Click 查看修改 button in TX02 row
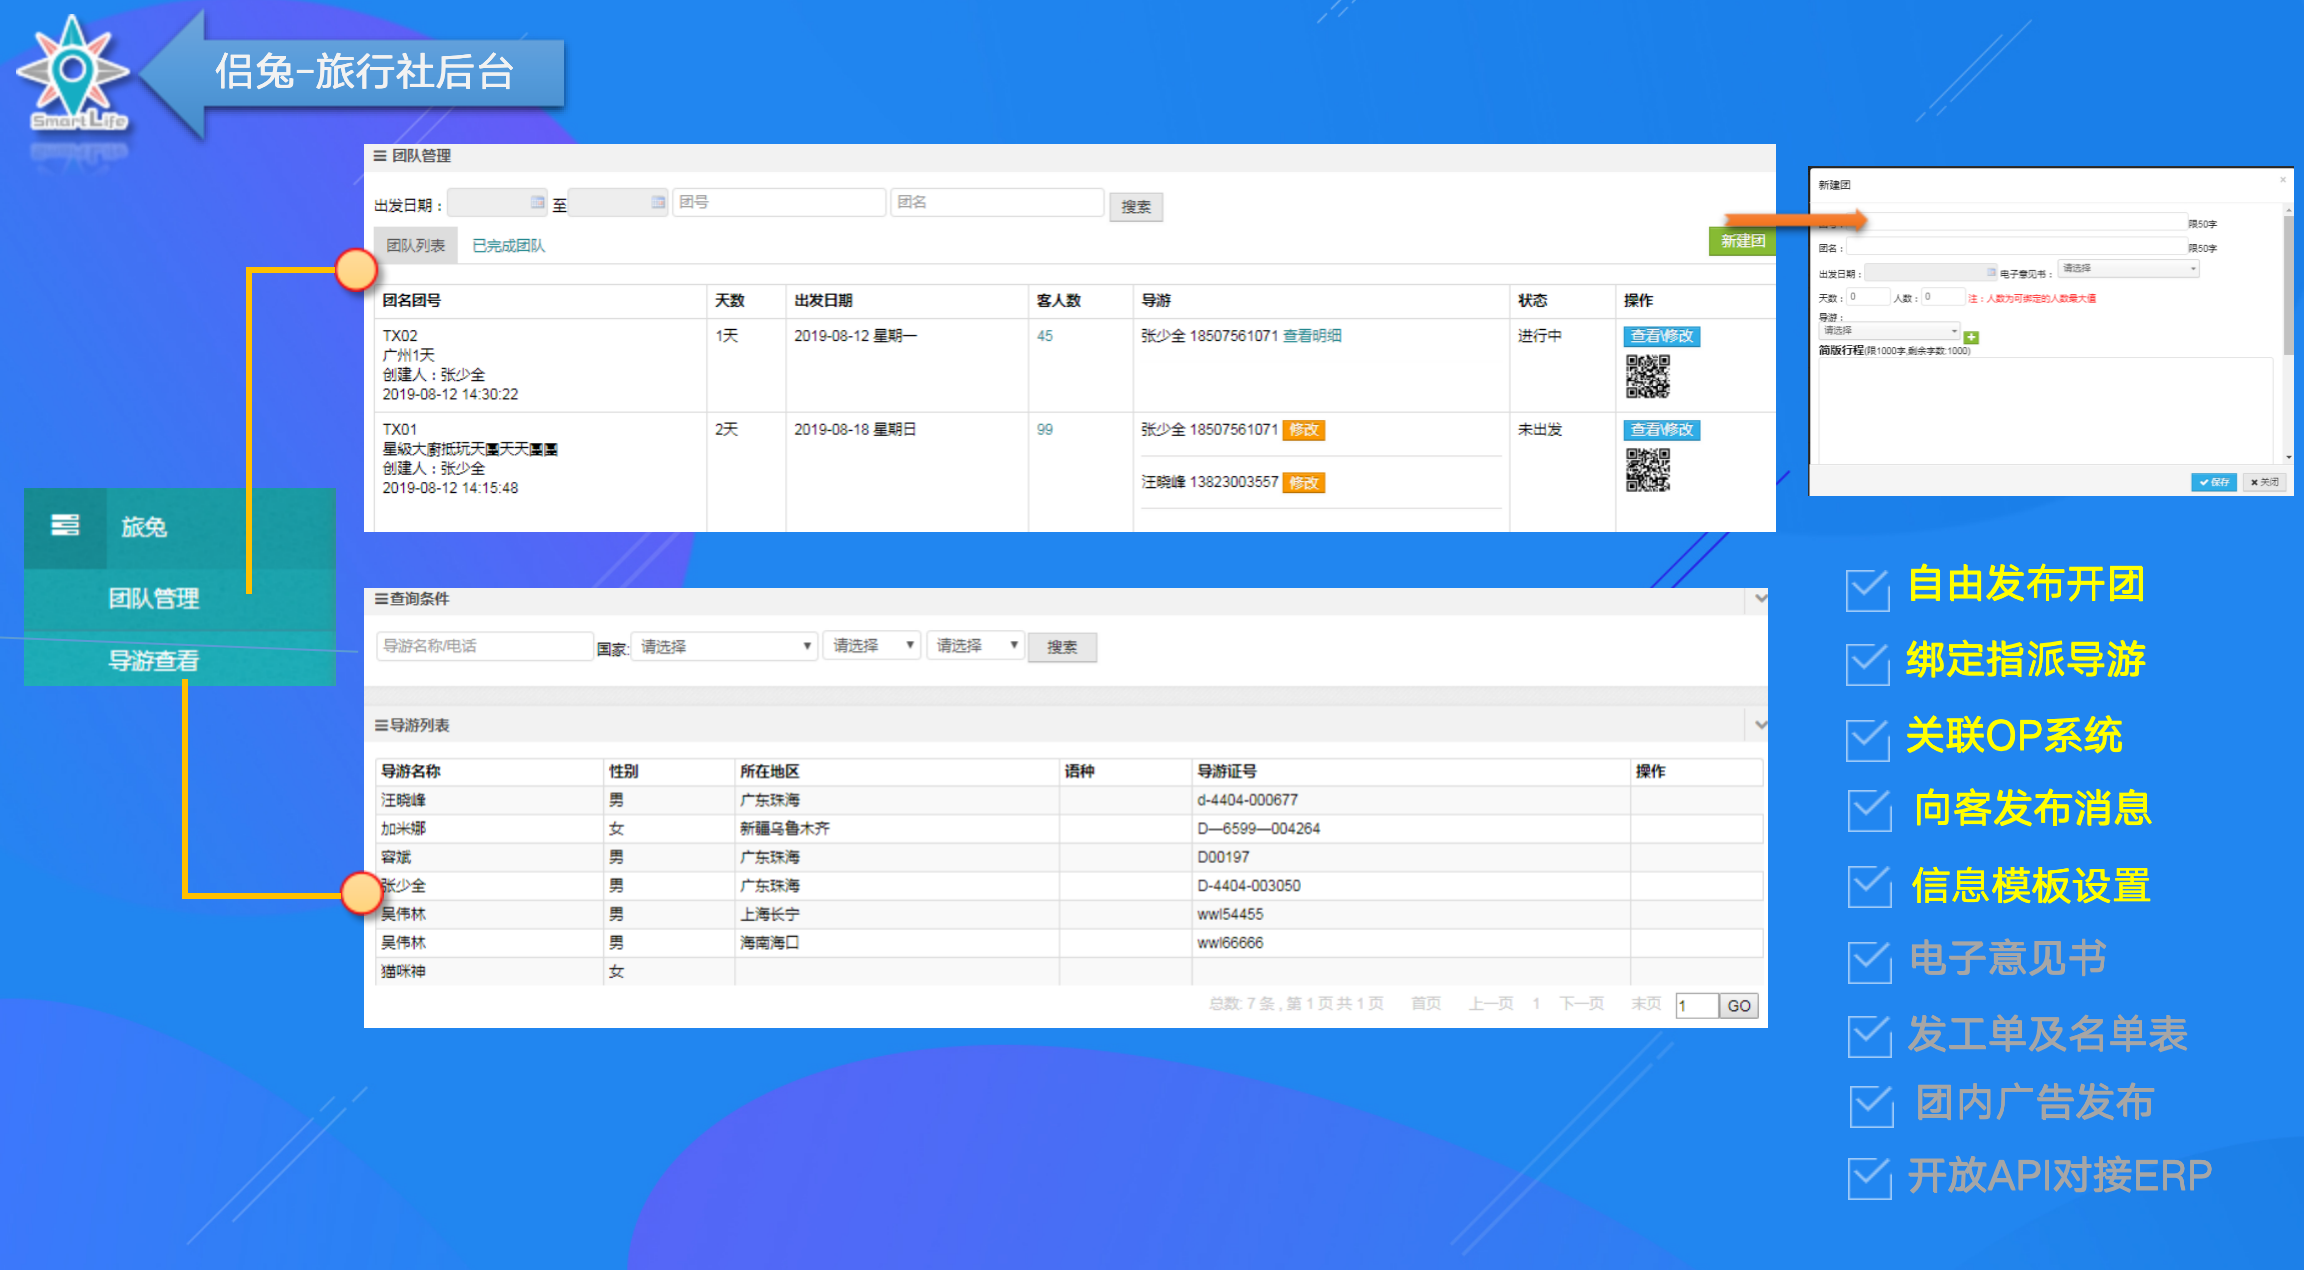 (1662, 336)
